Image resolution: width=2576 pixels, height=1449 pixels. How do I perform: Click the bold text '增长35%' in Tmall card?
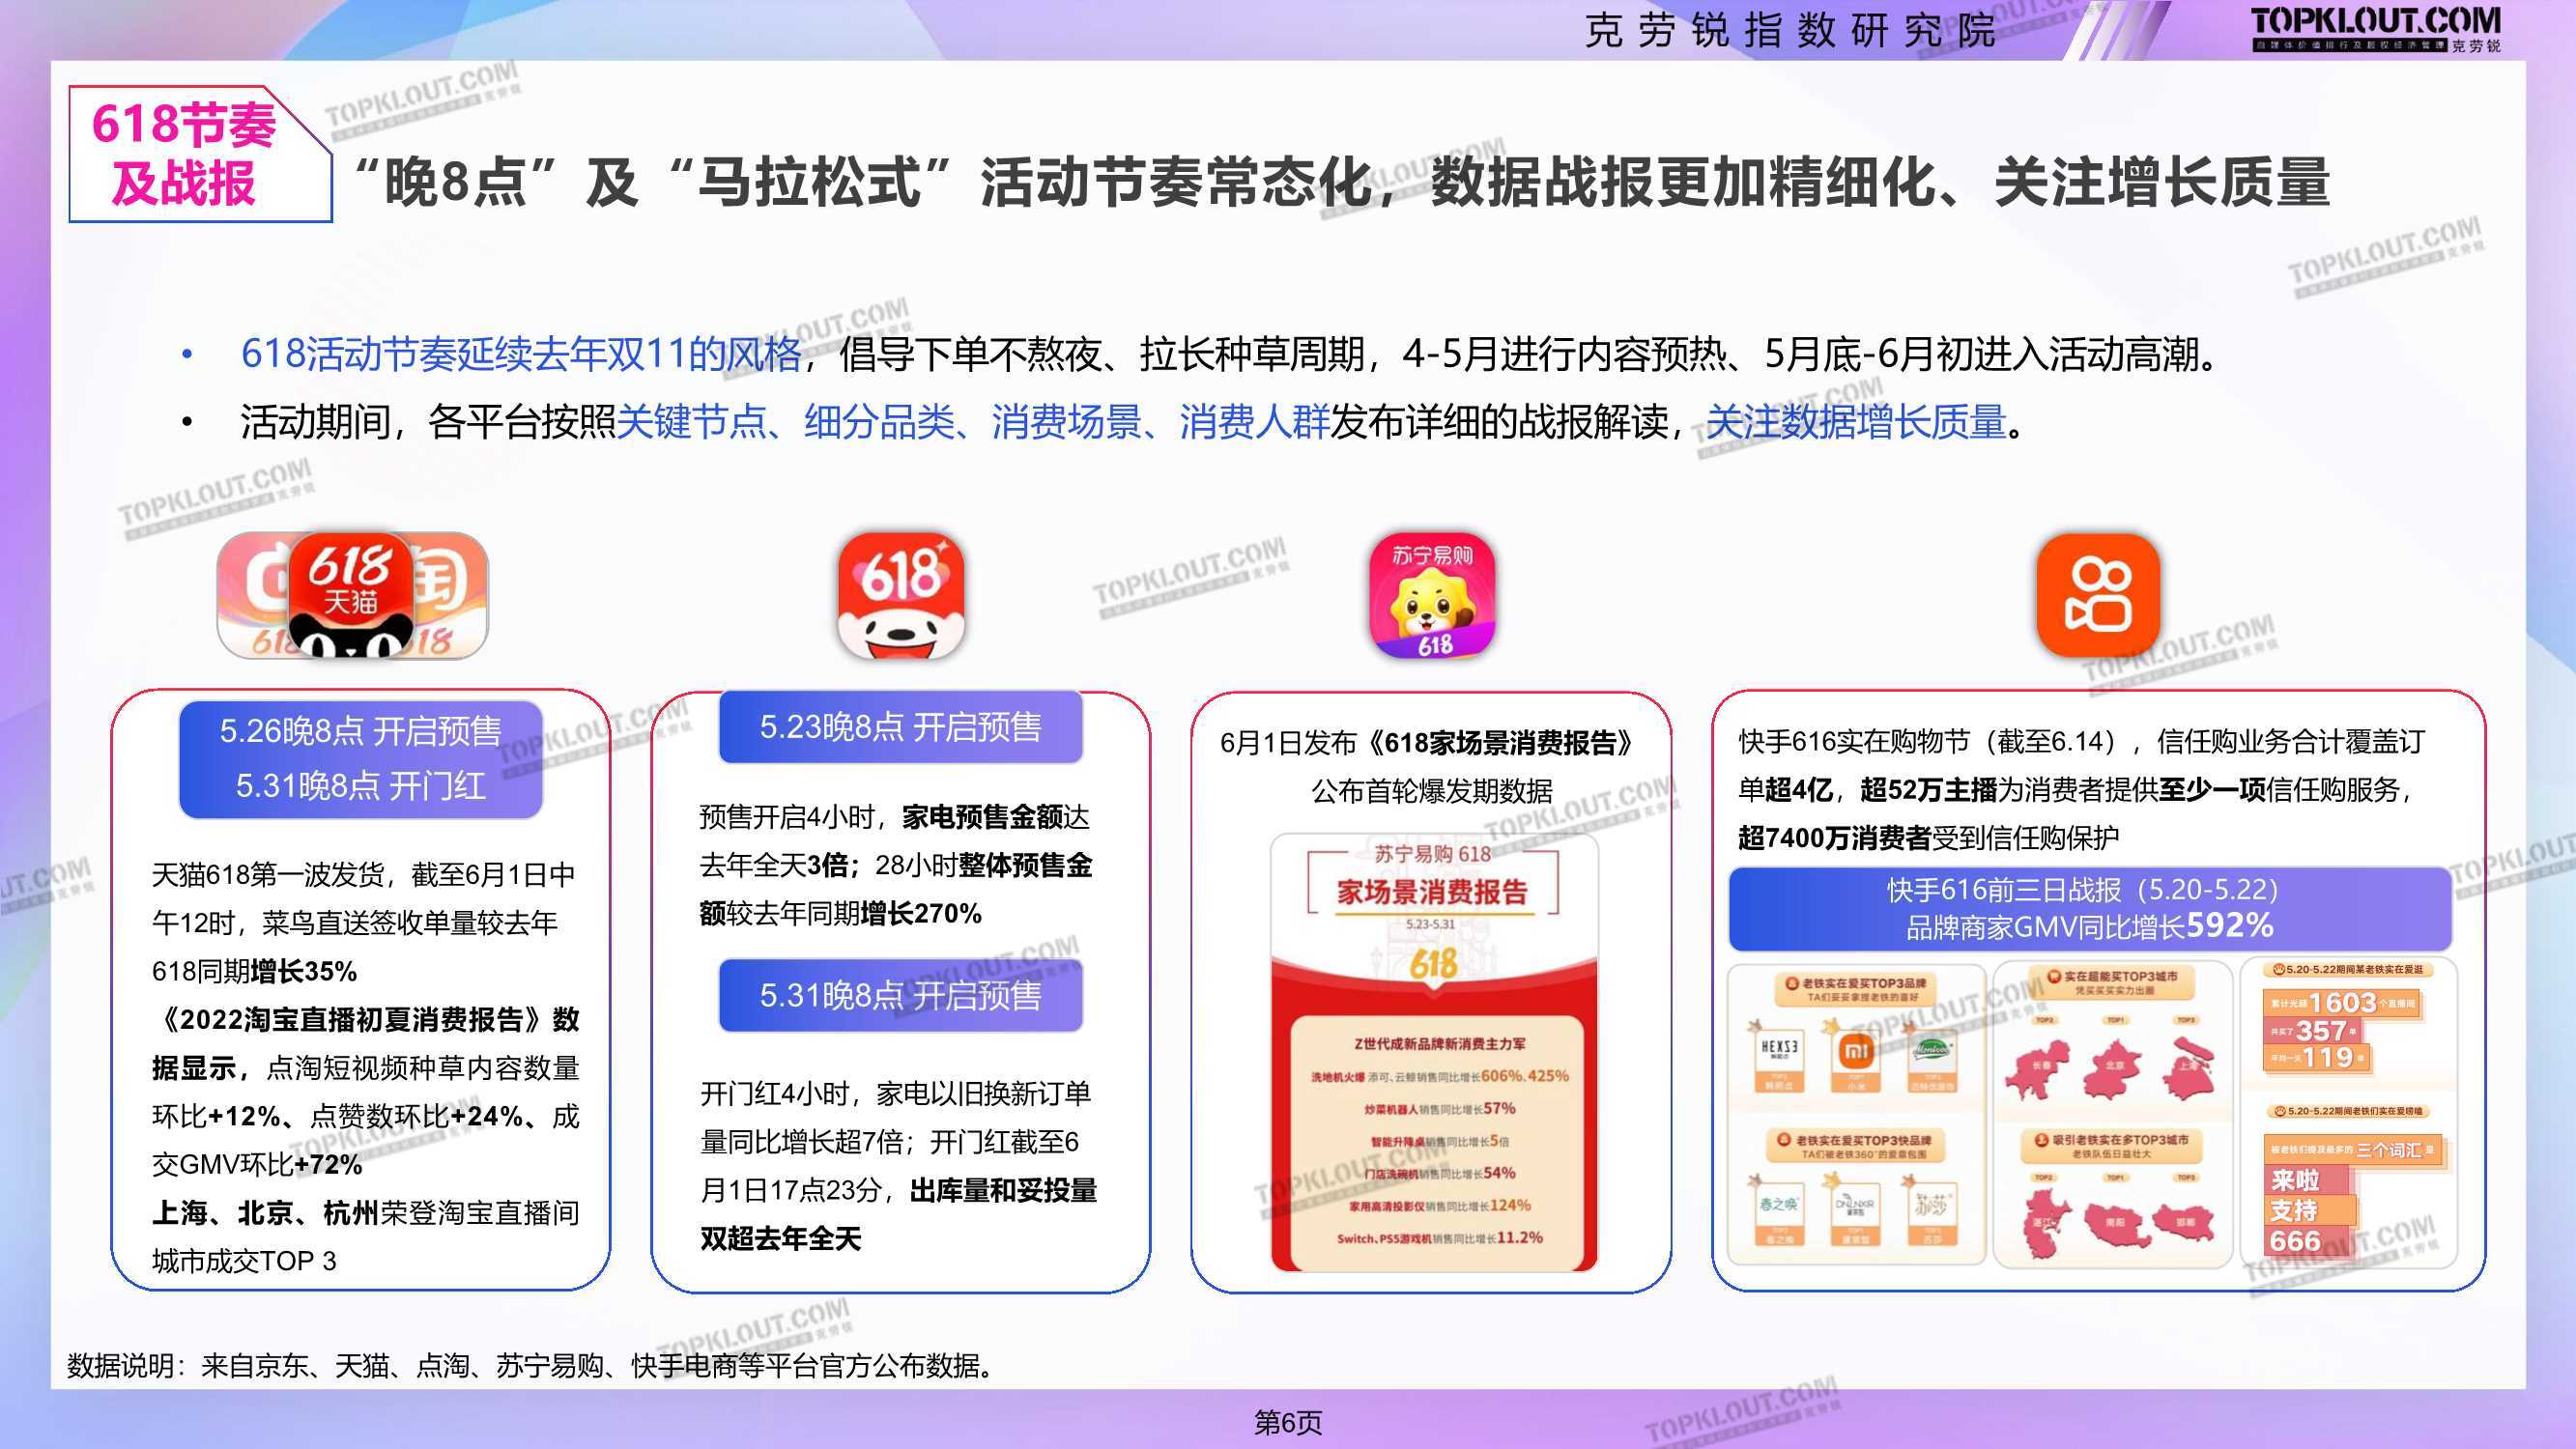[x=304, y=971]
